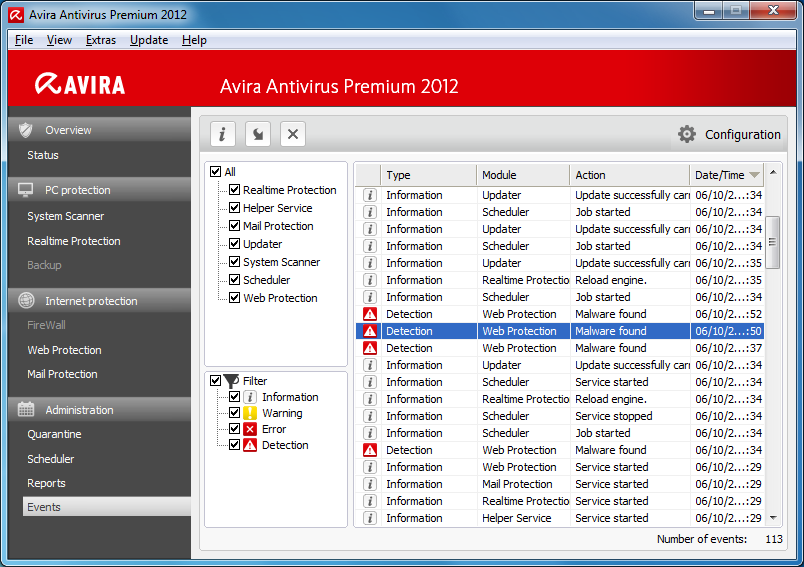Open Mail Protection in sidebar
This screenshot has width=804, height=567.
coord(62,374)
